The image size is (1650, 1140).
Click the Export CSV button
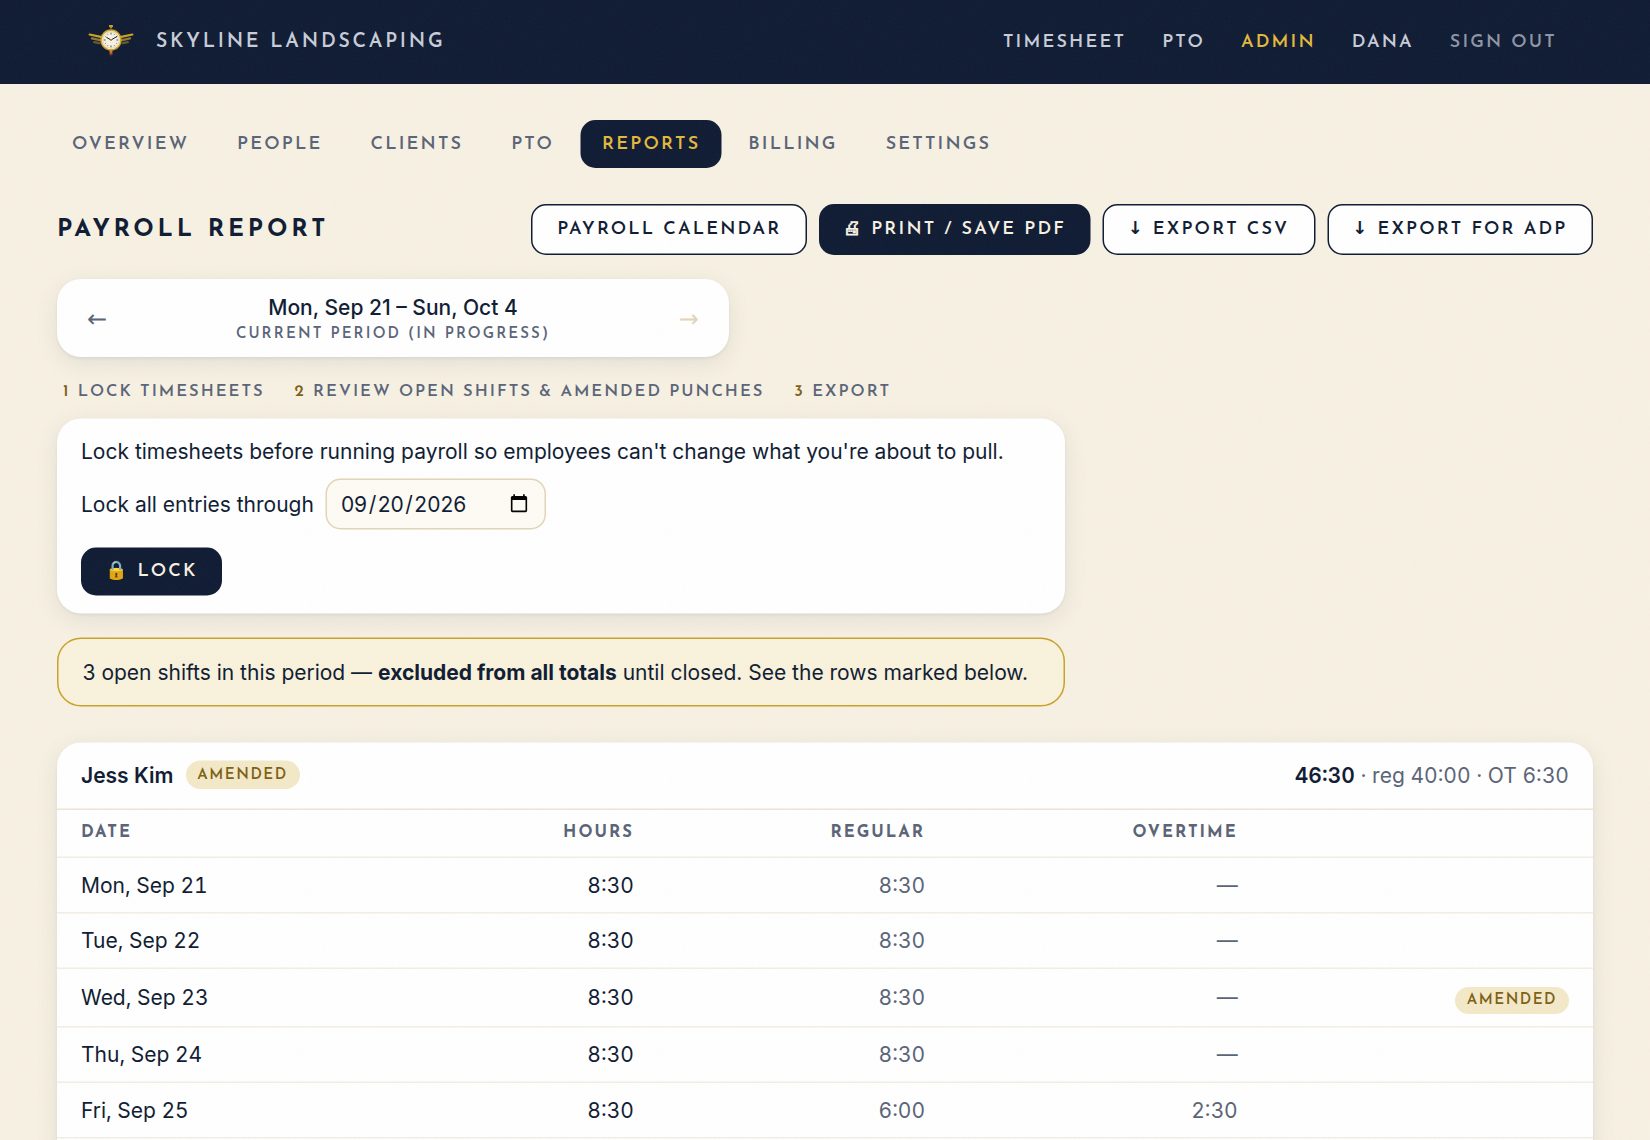point(1209,229)
